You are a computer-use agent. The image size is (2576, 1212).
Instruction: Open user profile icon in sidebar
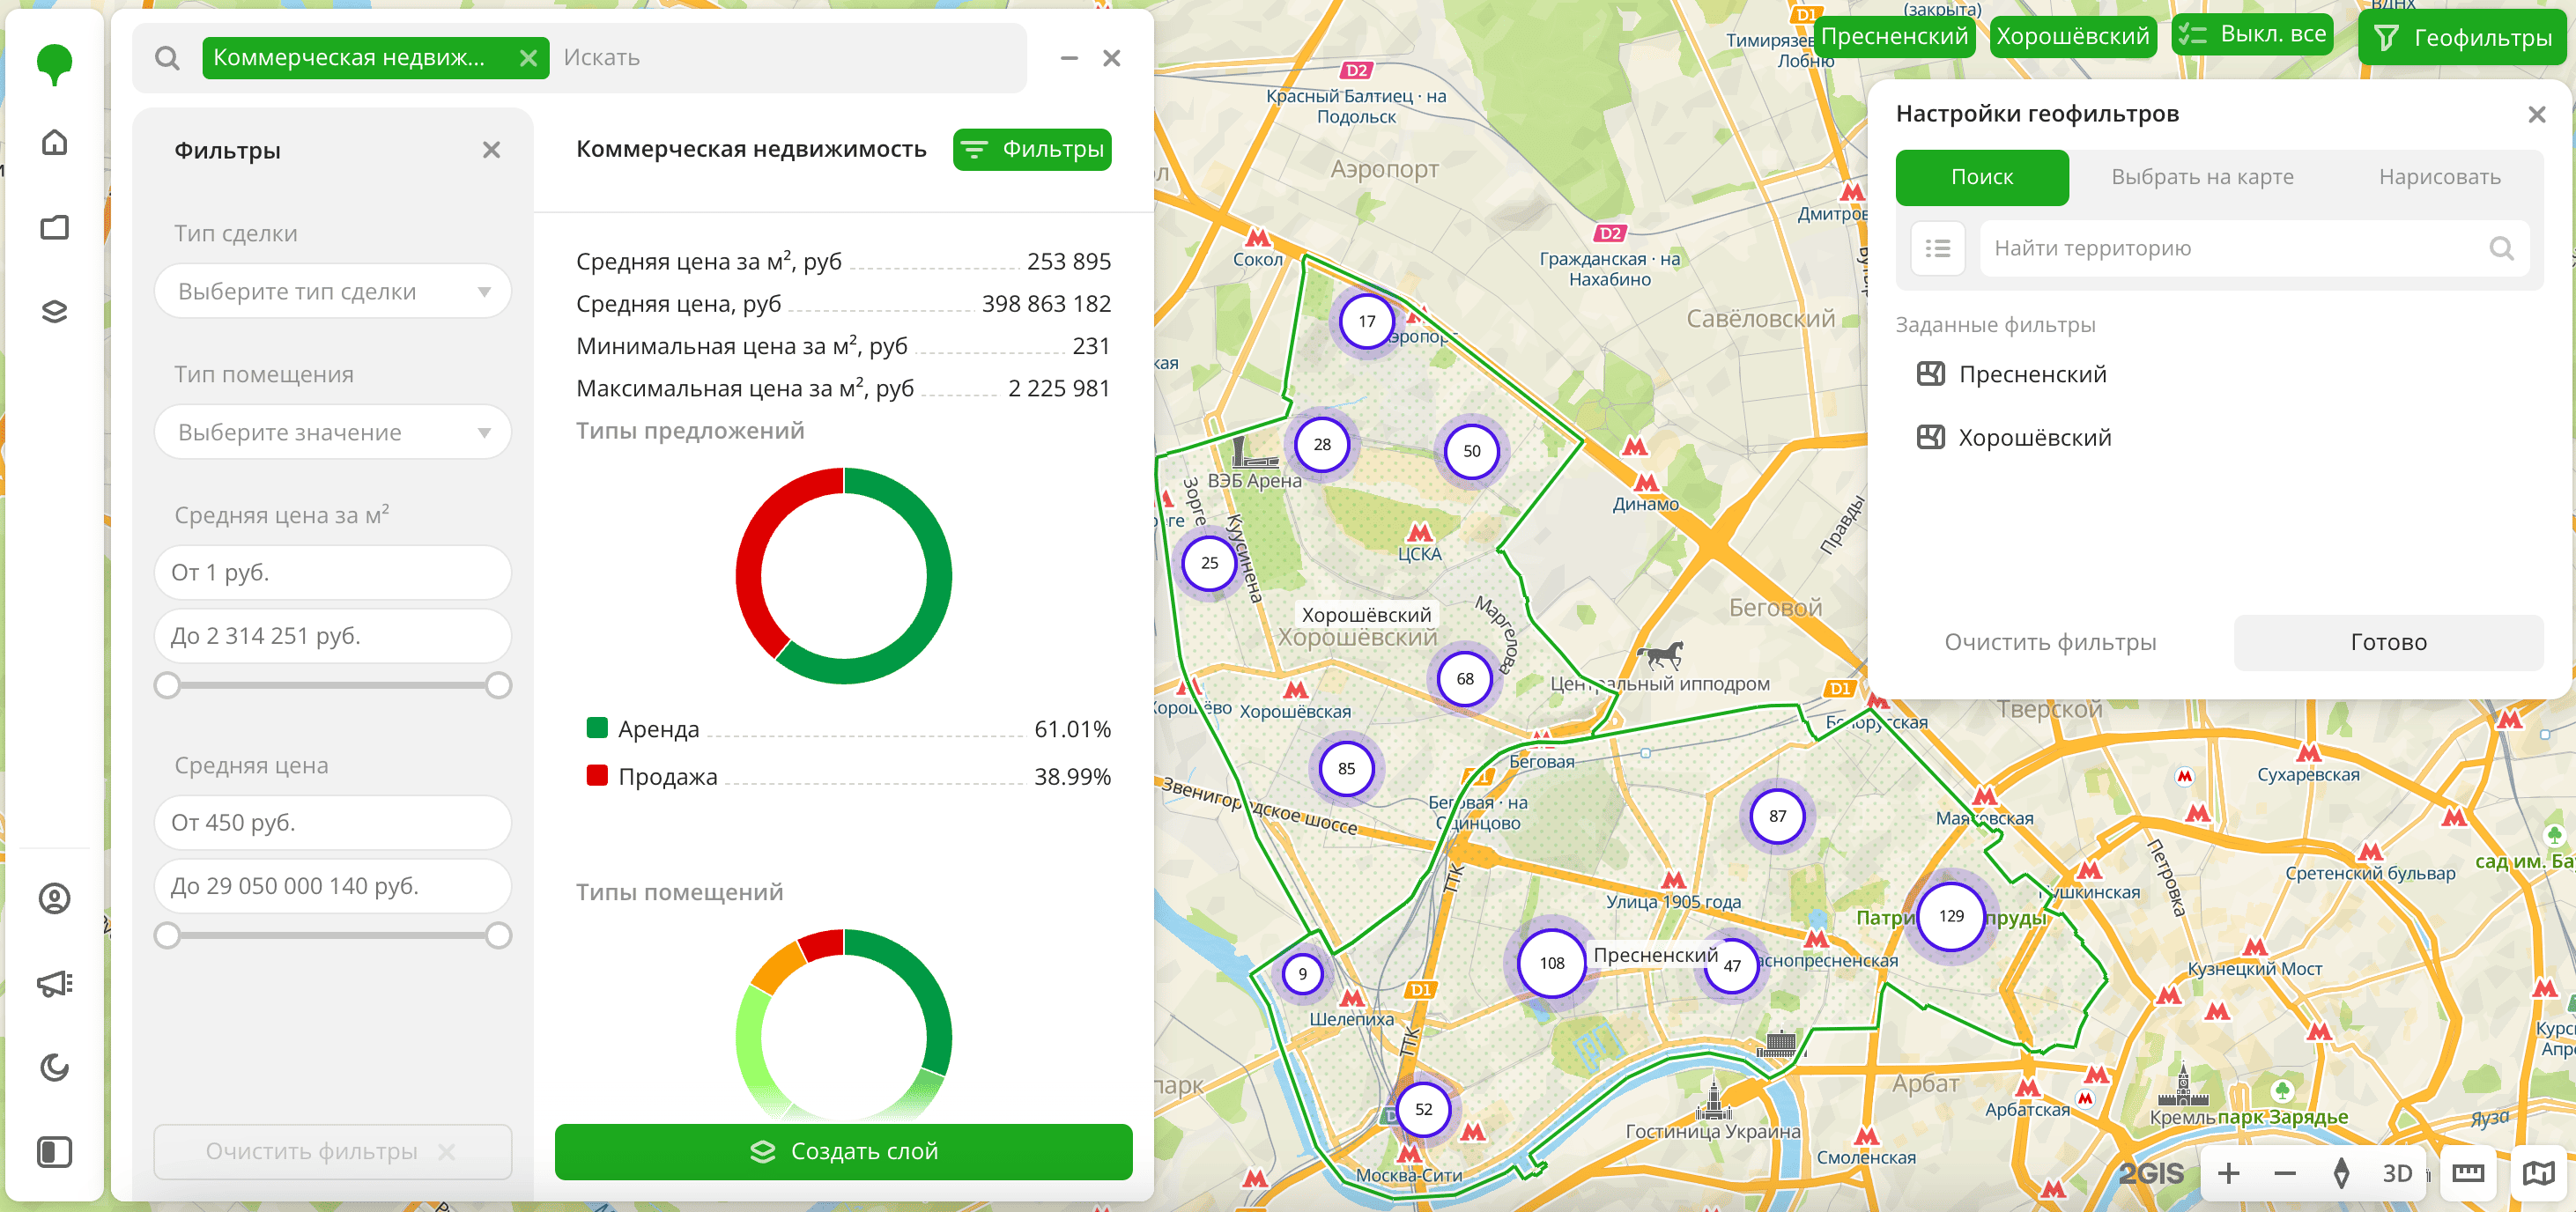(55, 899)
